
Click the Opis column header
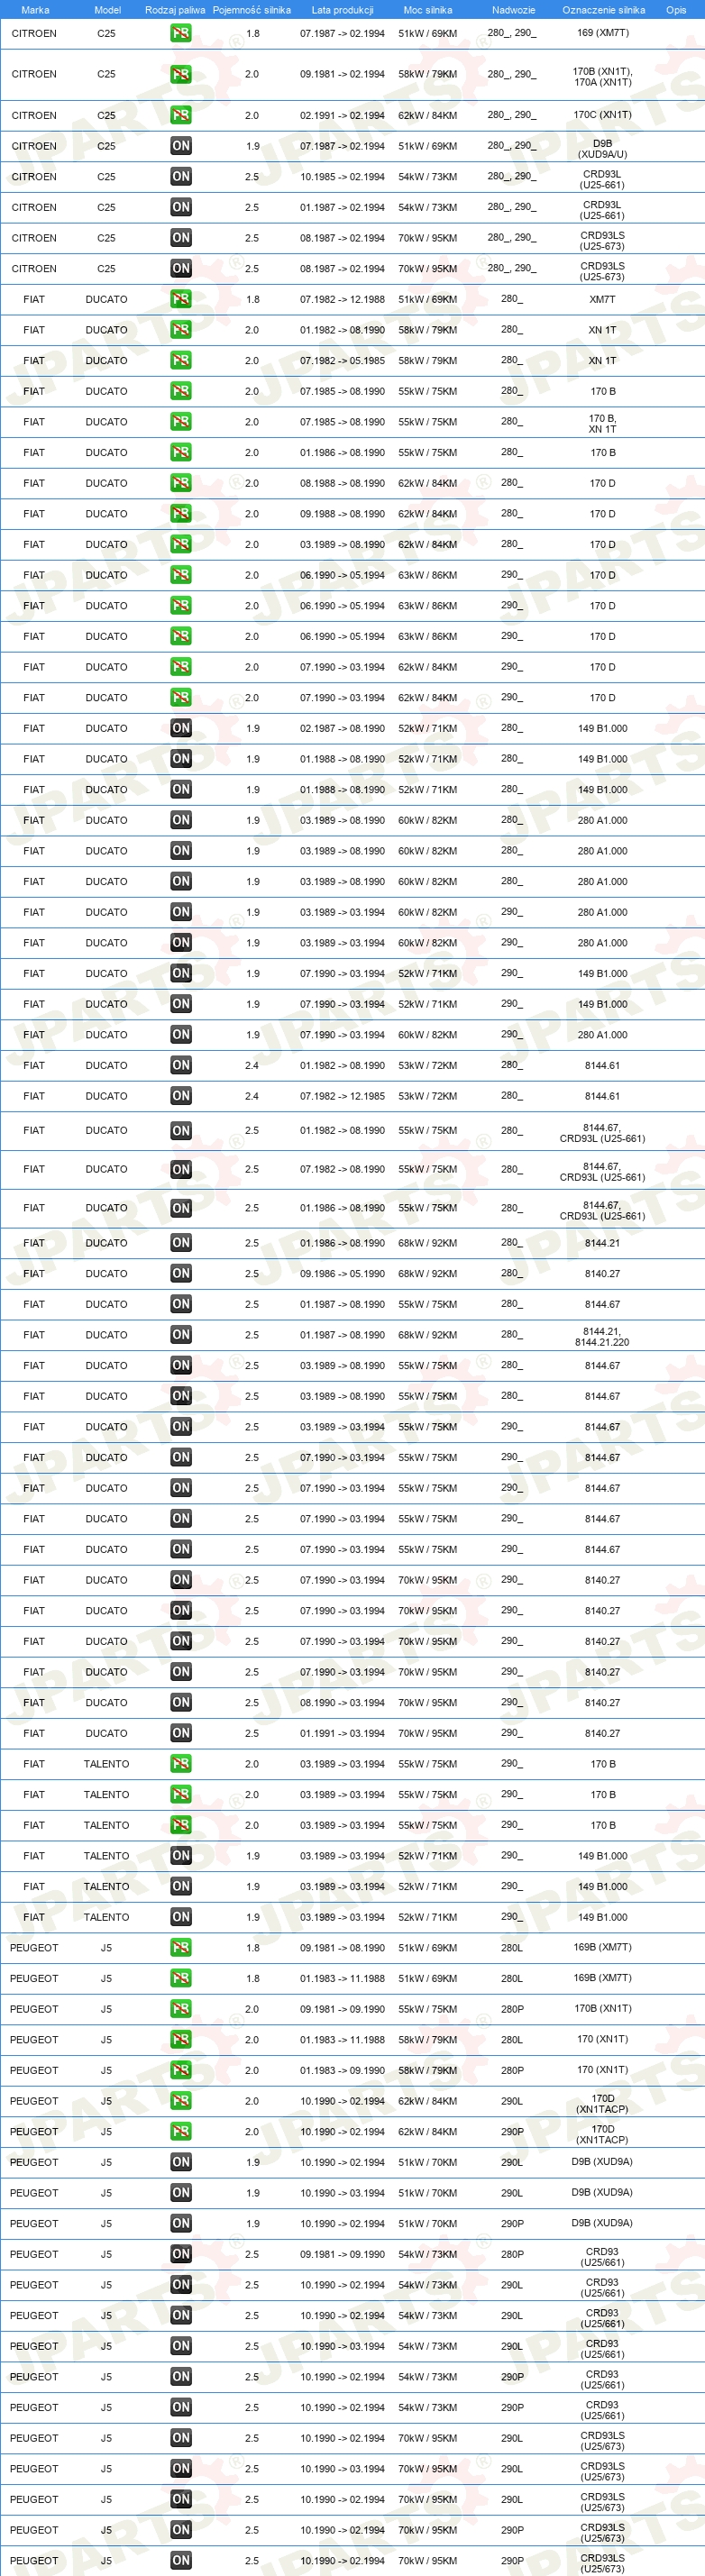pyautogui.click(x=676, y=10)
